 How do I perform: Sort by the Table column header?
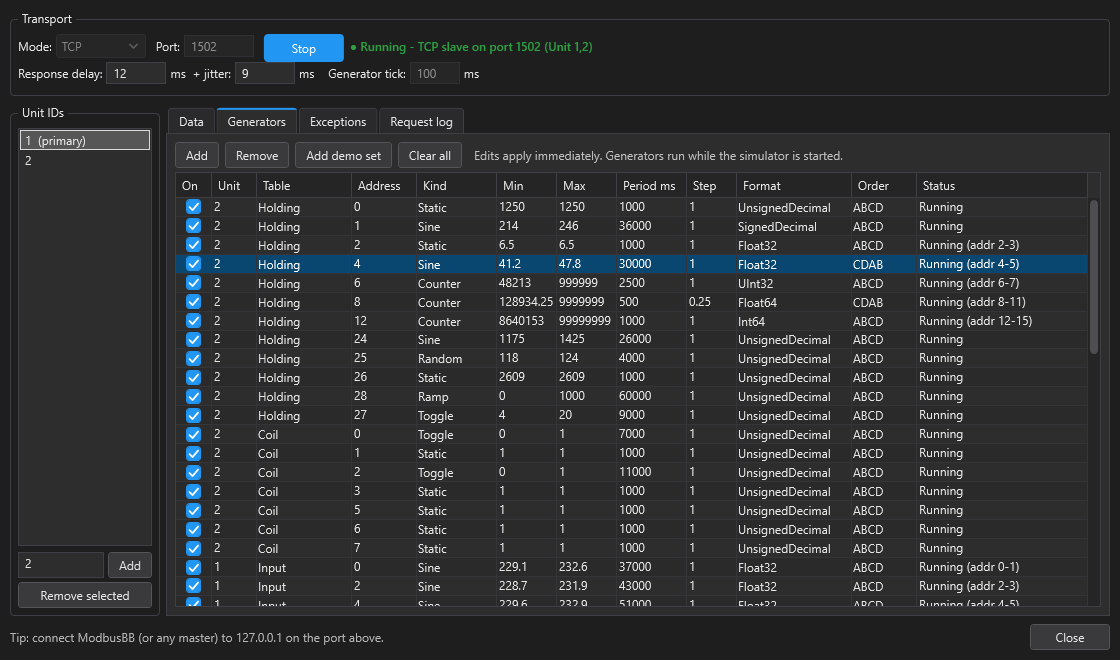coord(304,186)
